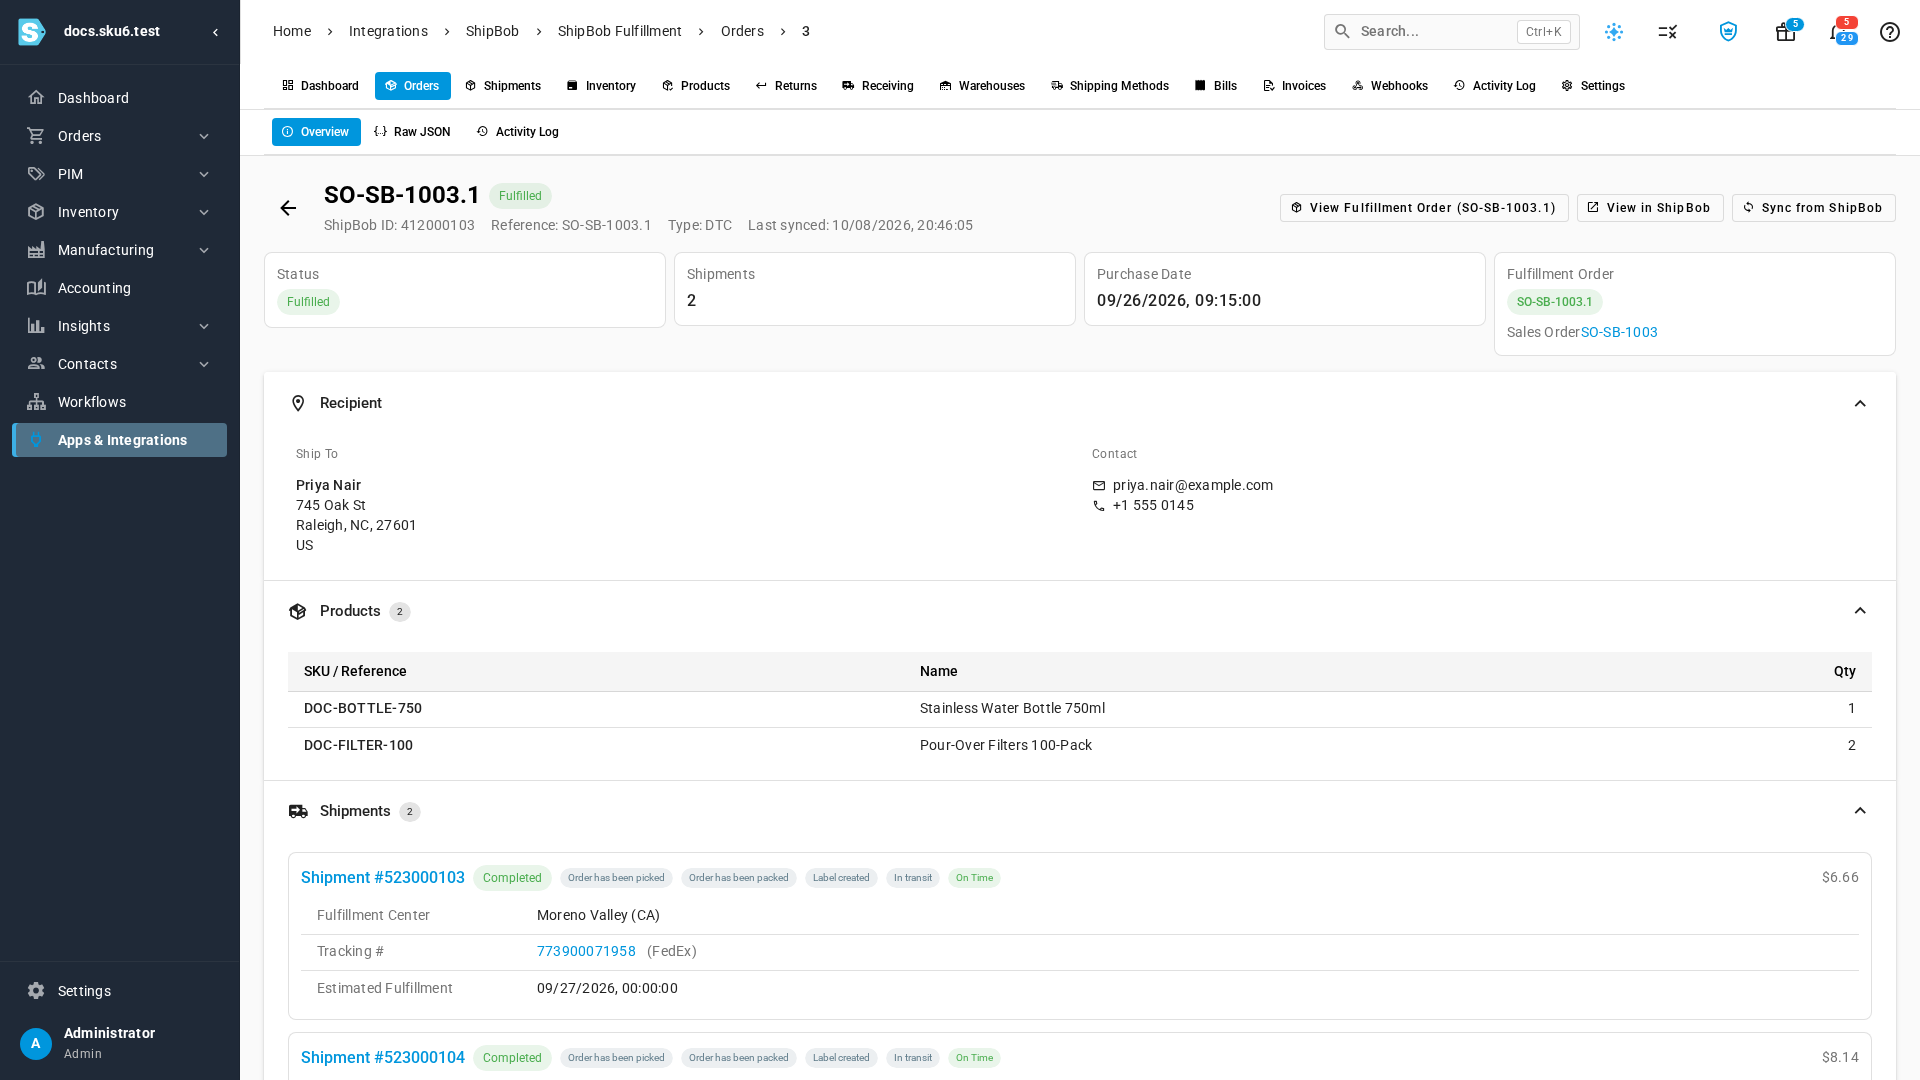
Task: Open Shipment #523000103 link
Action: click(383, 877)
